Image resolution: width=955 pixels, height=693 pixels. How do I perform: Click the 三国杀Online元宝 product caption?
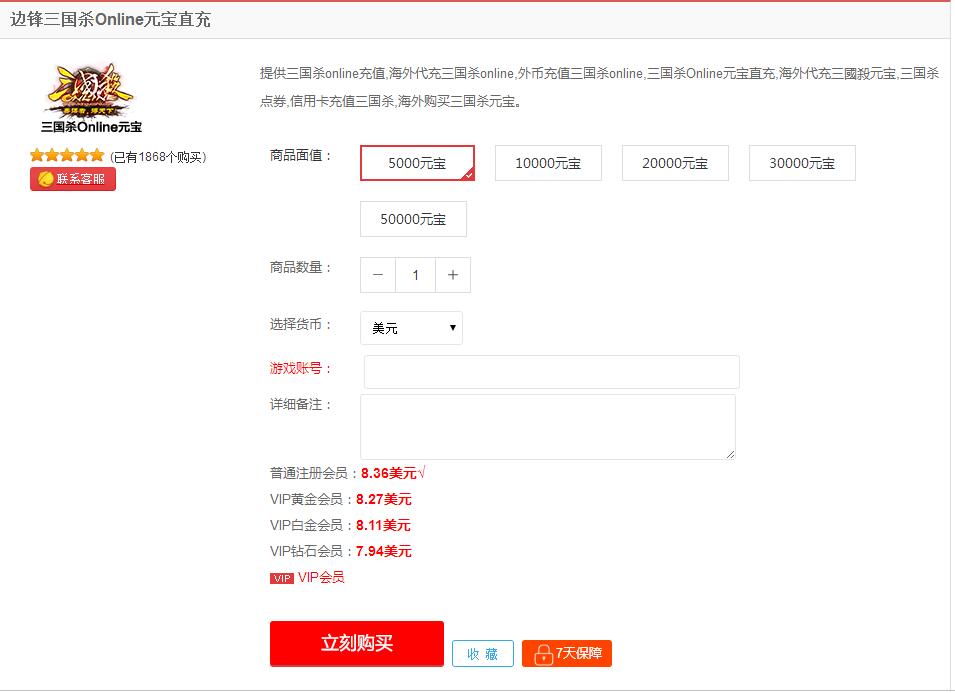tap(91, 127)
